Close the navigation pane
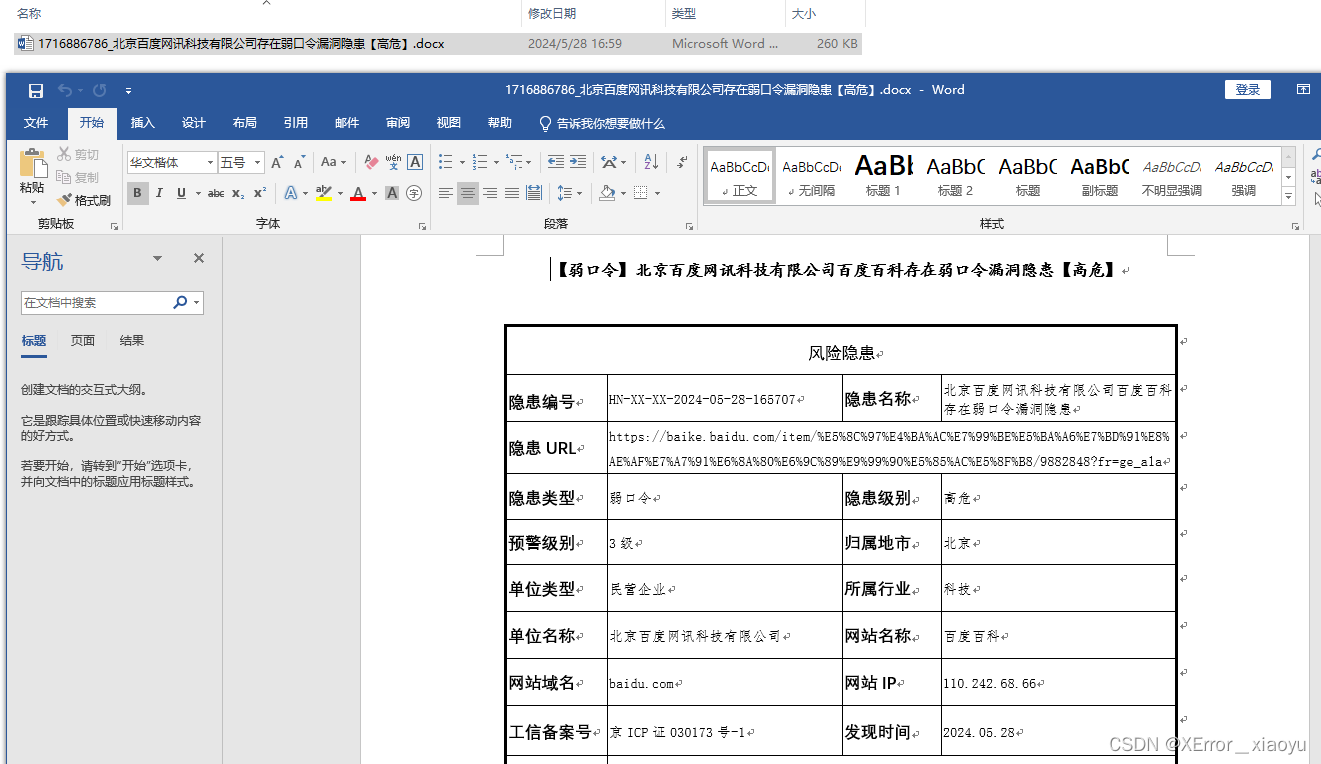The height and width of the screenshot is (764, 1321). tap(199, 259)
